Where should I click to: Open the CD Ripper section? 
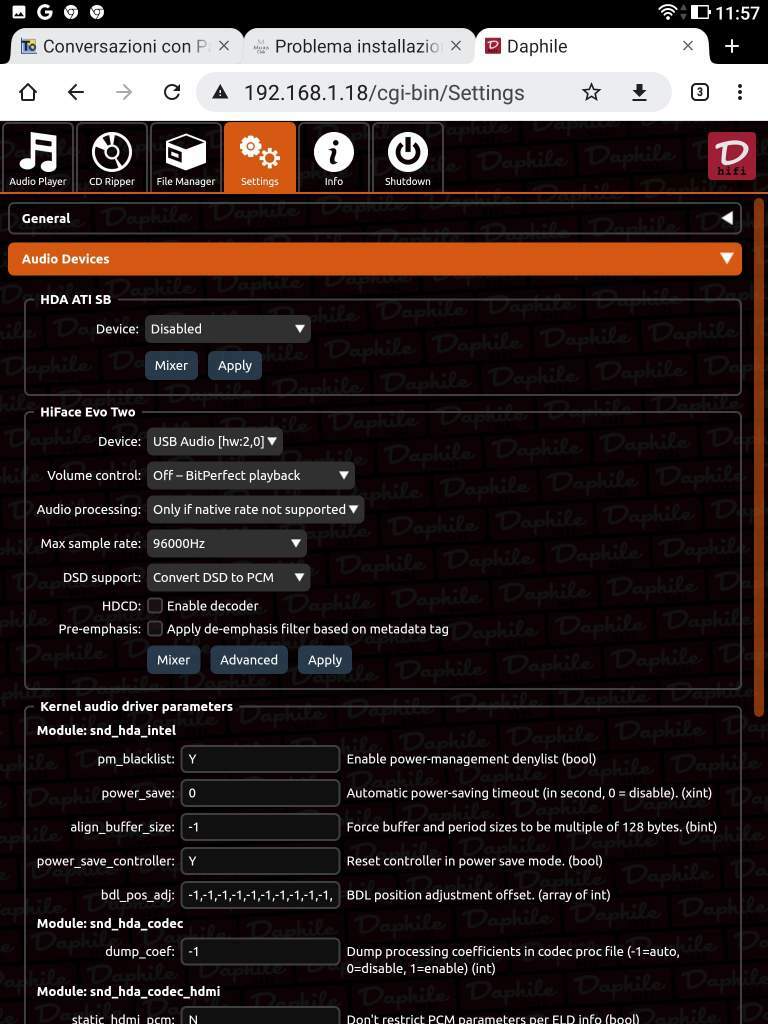click(112, 158)
